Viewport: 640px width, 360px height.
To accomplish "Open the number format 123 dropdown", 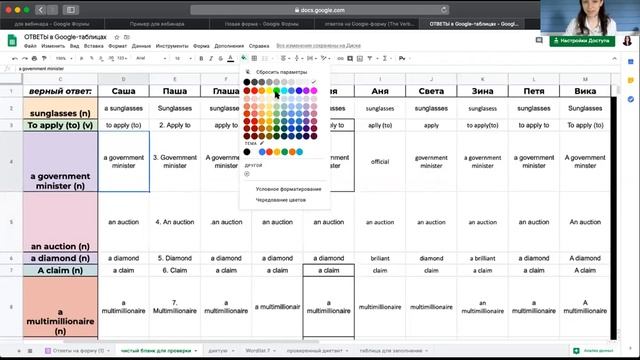I will pyautogui.click(x=122, y=58).
